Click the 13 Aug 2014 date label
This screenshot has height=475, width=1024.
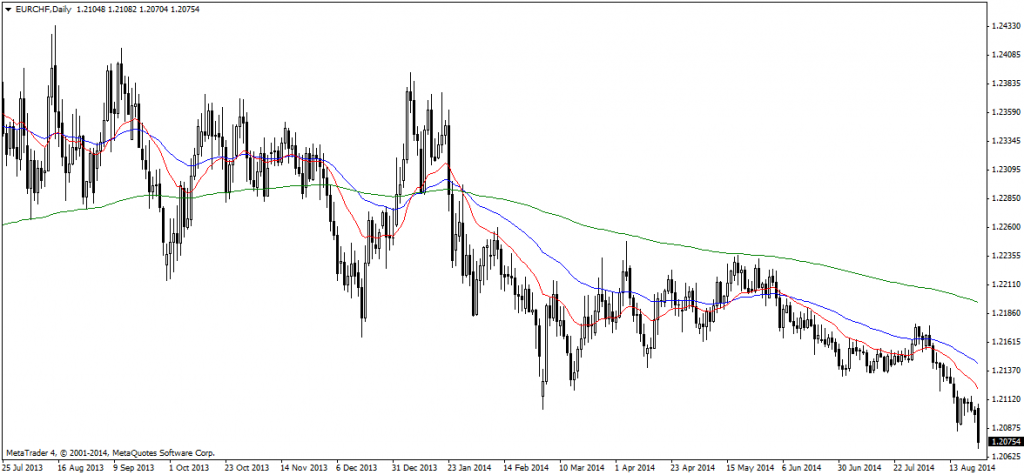pos(972,468)
